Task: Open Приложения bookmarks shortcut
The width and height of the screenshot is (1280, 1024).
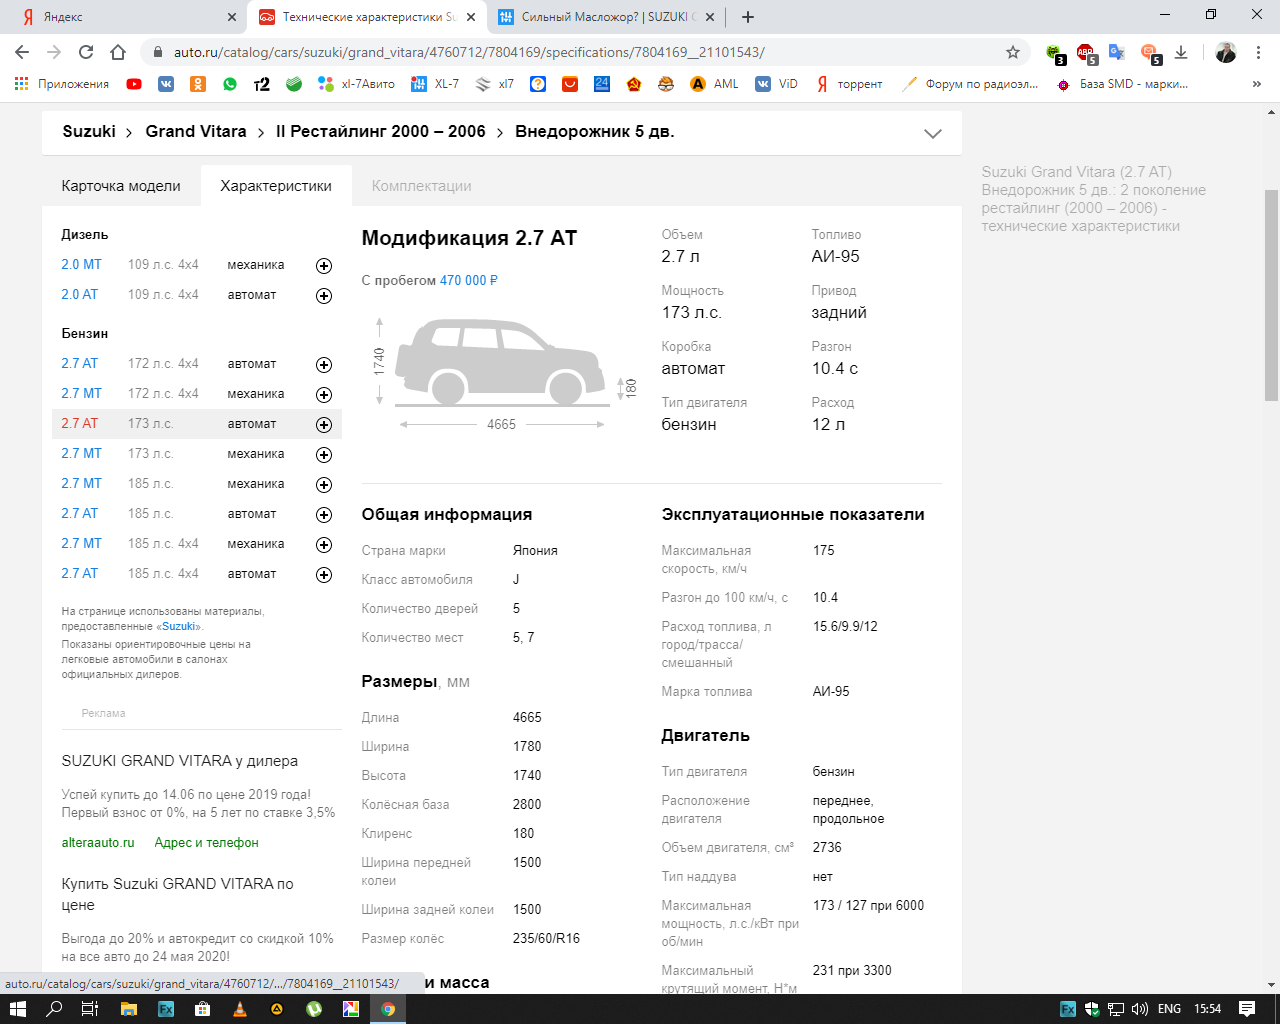Action: [x=62, y=84]
